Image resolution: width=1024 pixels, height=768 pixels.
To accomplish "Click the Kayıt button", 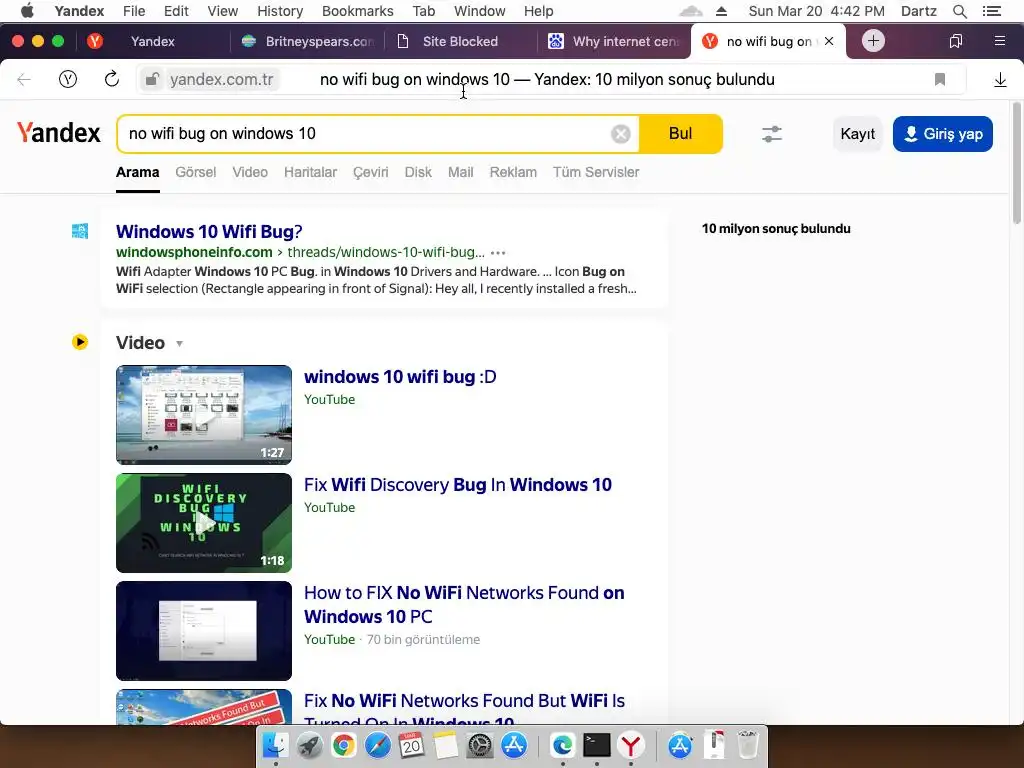I will [x=857, y=134].
